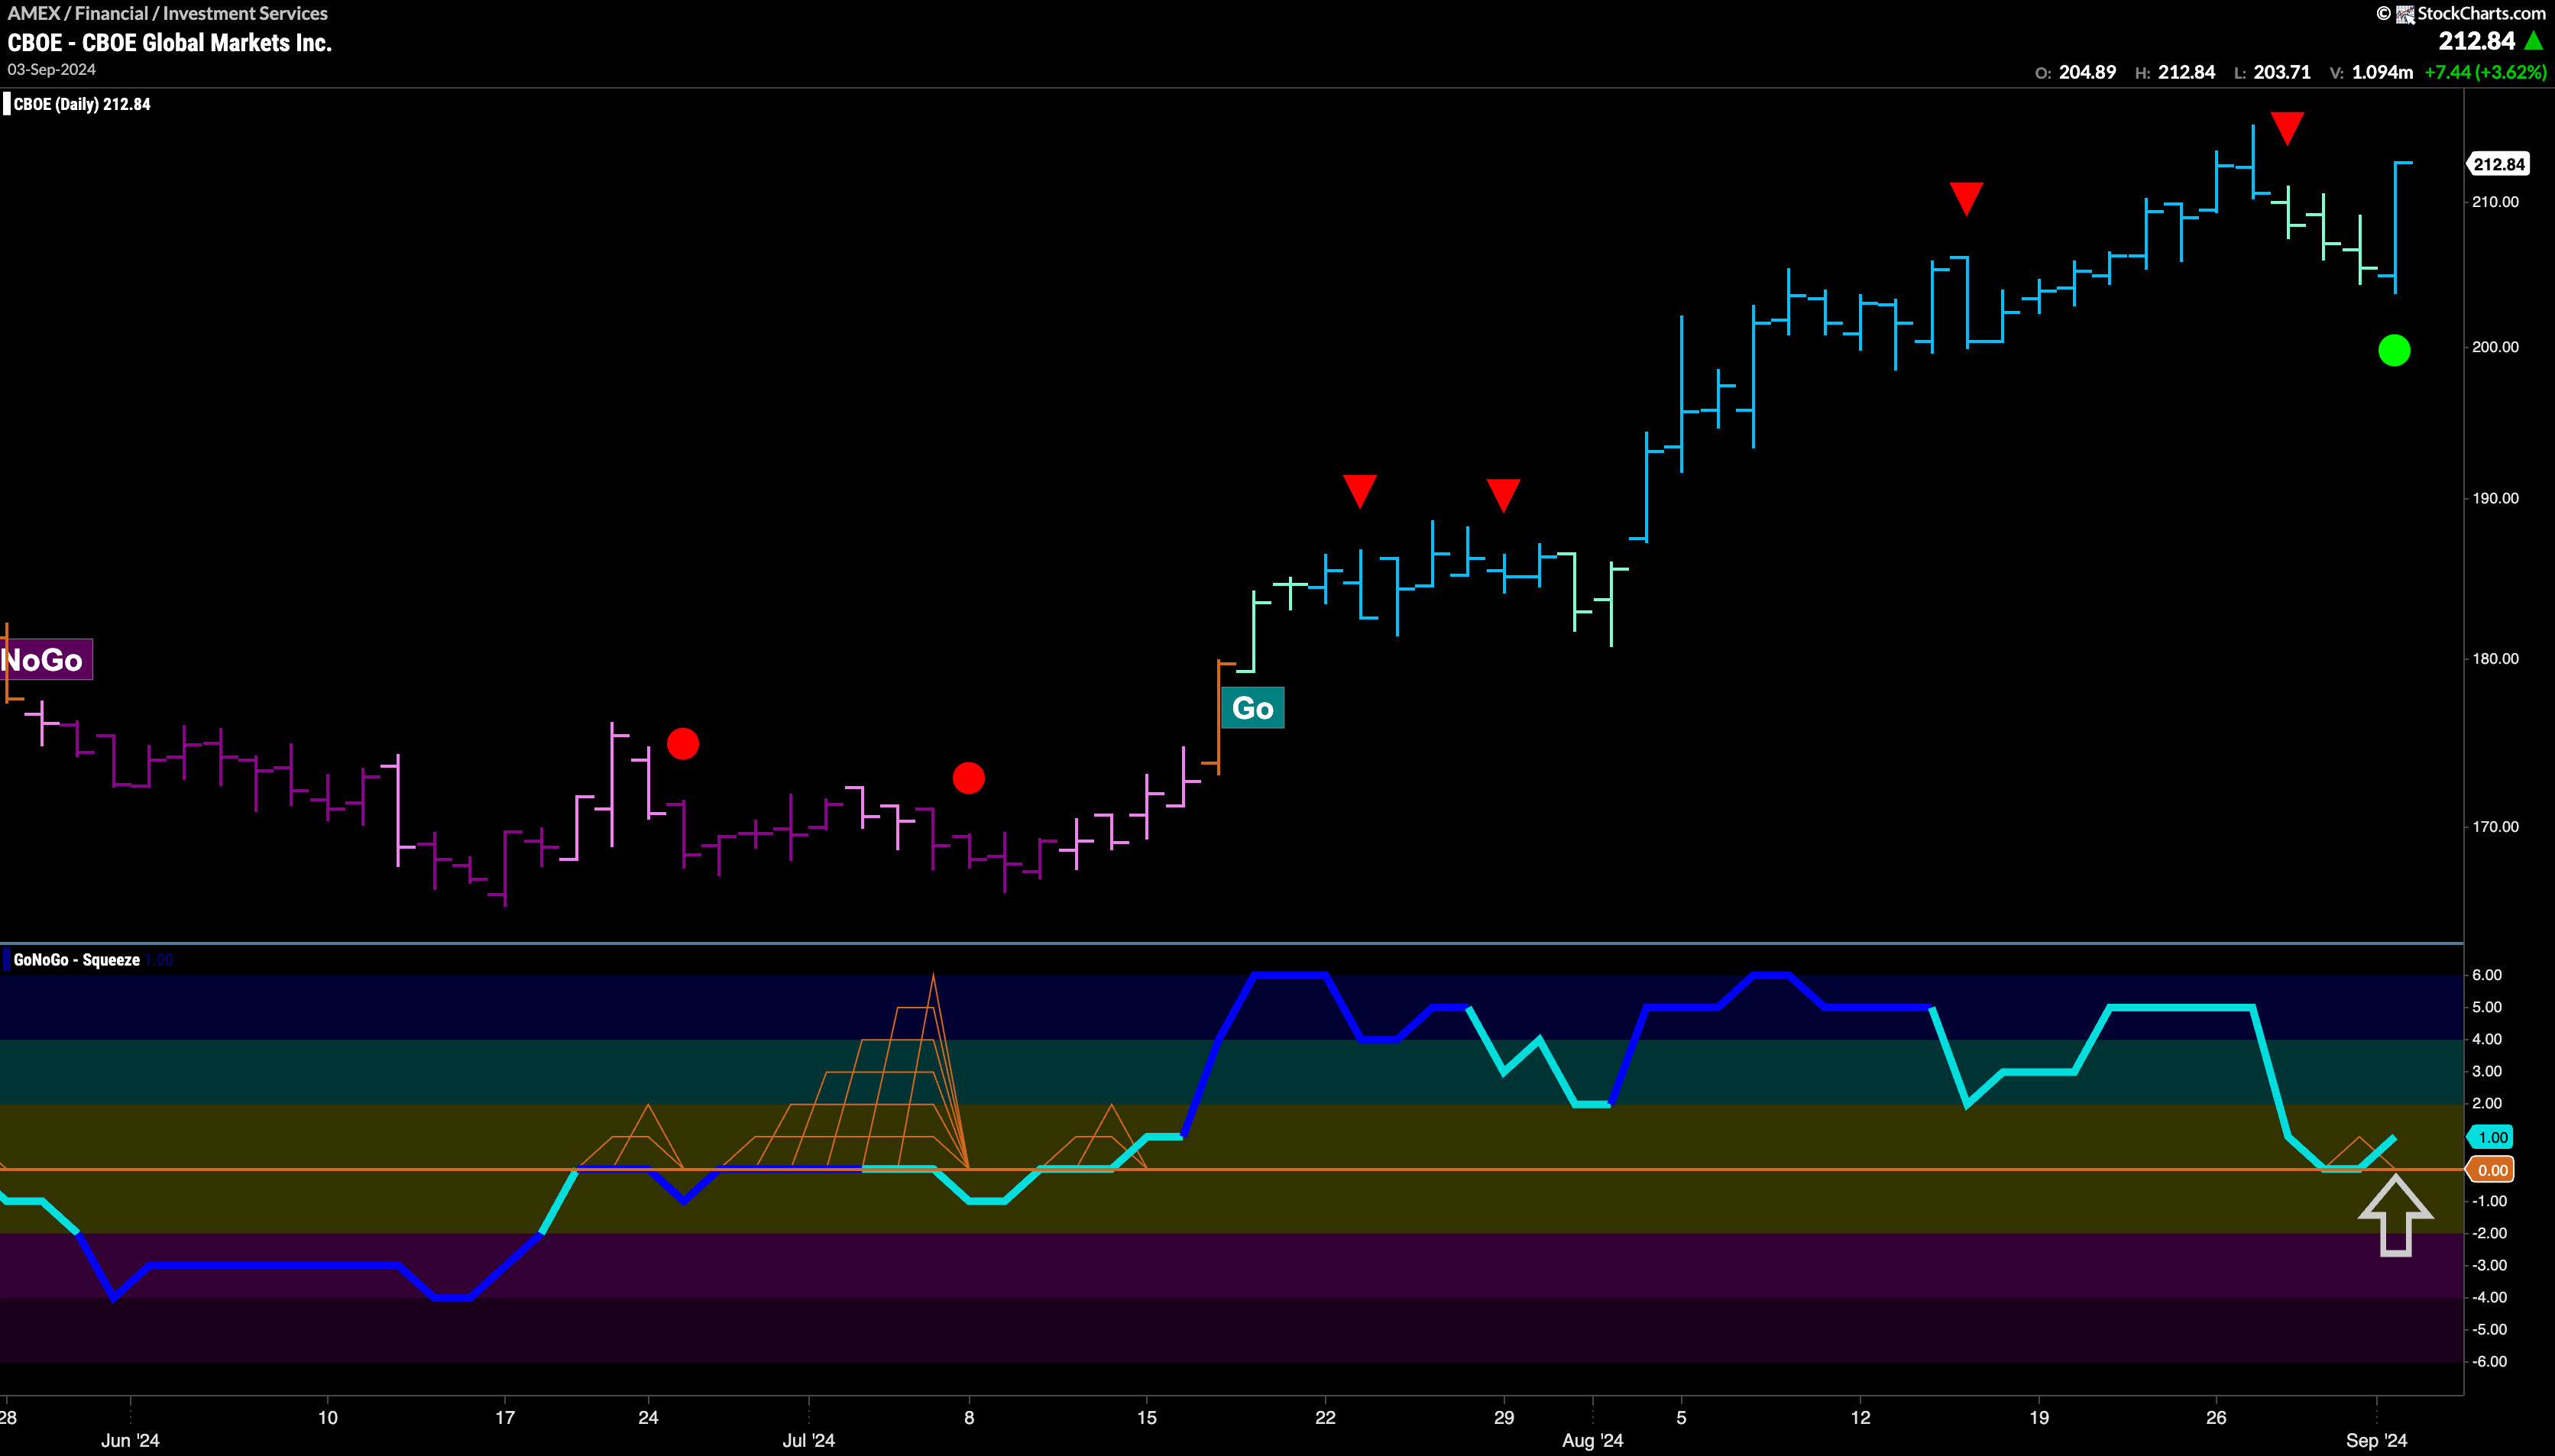Click the red triangle marker near 29 July

(x=1503, y=495)
